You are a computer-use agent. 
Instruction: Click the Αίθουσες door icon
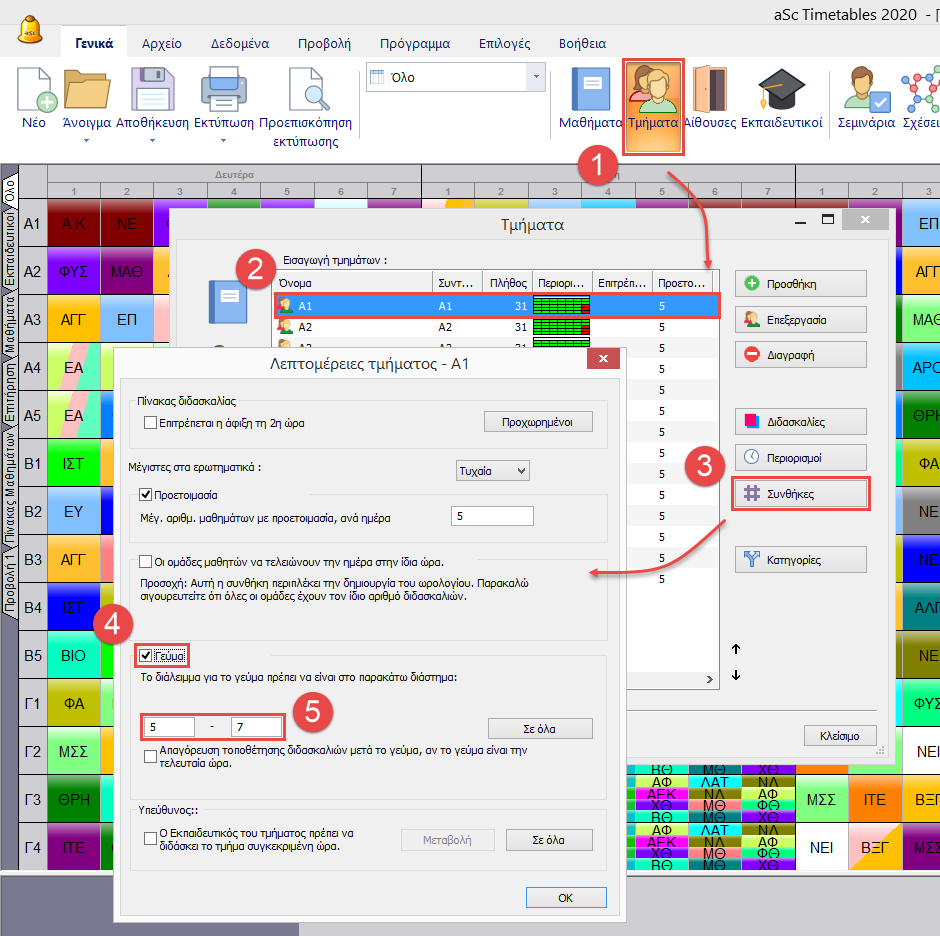(709, 90)
